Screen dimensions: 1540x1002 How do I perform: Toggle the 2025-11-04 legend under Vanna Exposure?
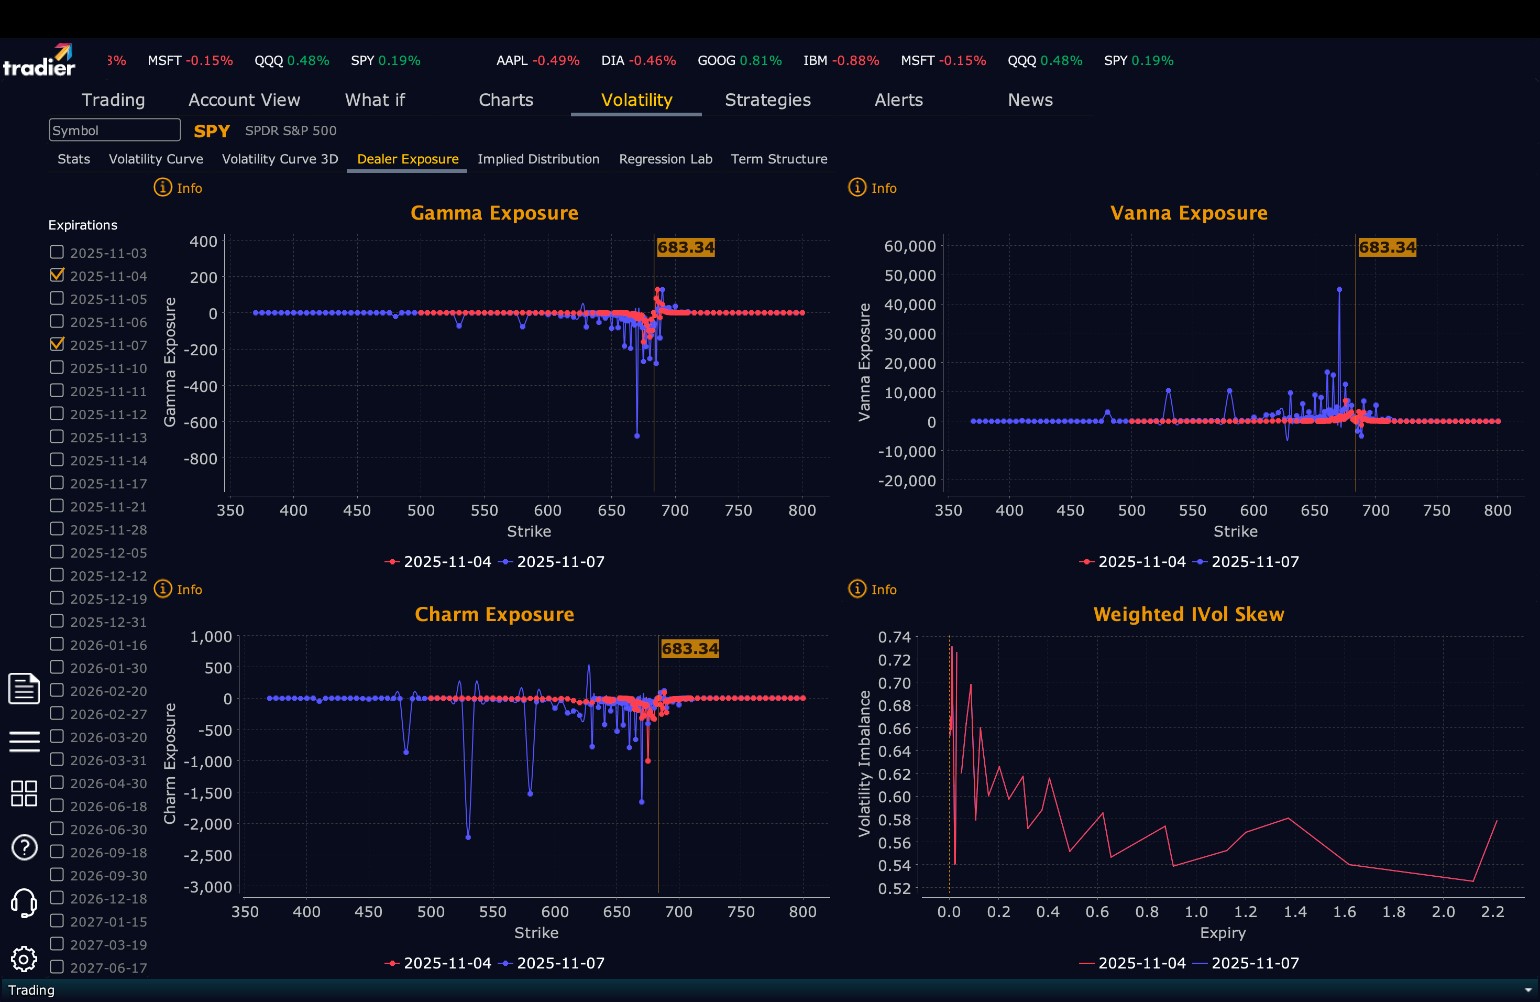tap(1132, 562)
